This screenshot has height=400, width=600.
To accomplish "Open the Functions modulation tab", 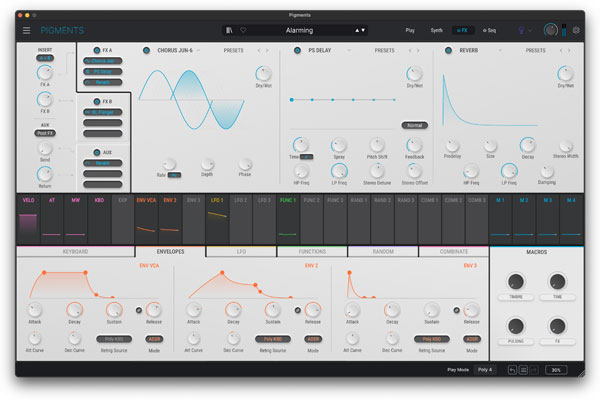I will click(312, 251).
